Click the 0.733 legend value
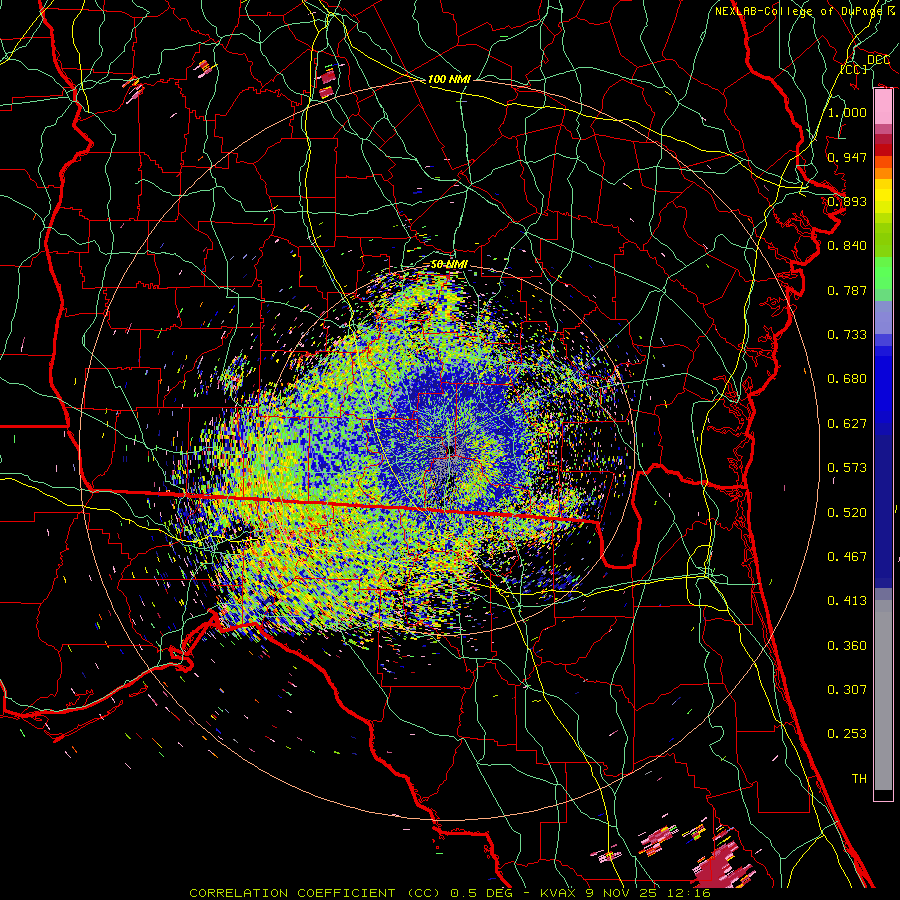 (847, 335)
